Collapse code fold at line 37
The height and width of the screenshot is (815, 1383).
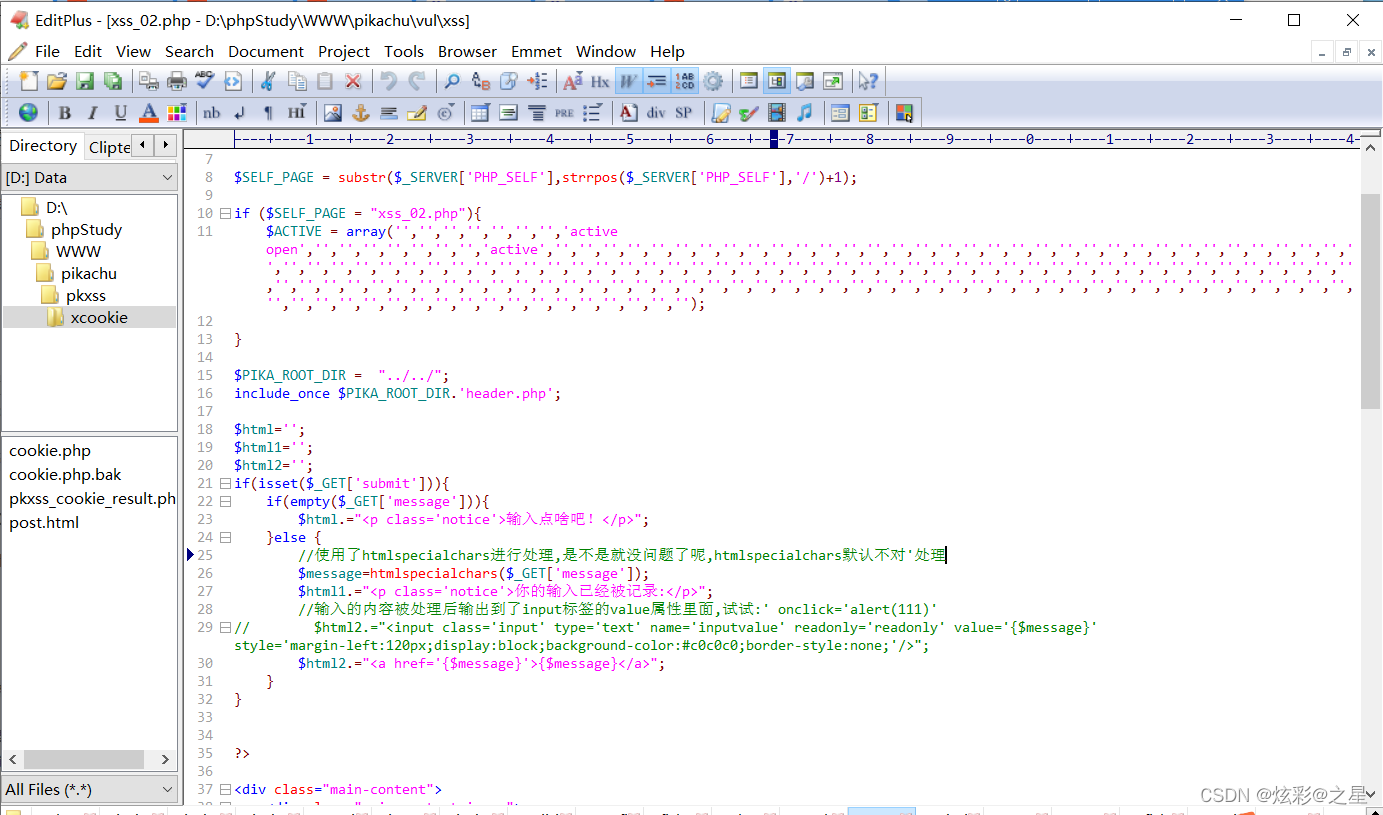(225, 789)
